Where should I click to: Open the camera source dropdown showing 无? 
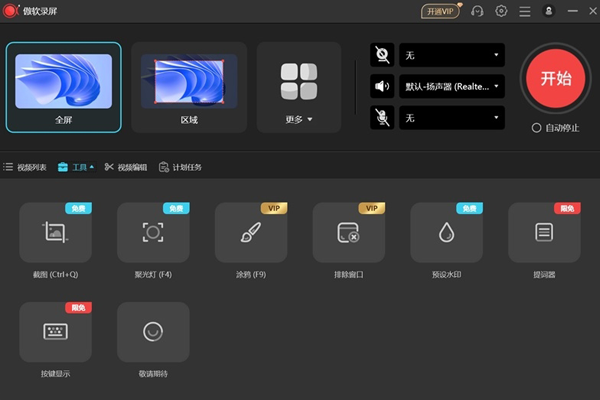point(452,55)
